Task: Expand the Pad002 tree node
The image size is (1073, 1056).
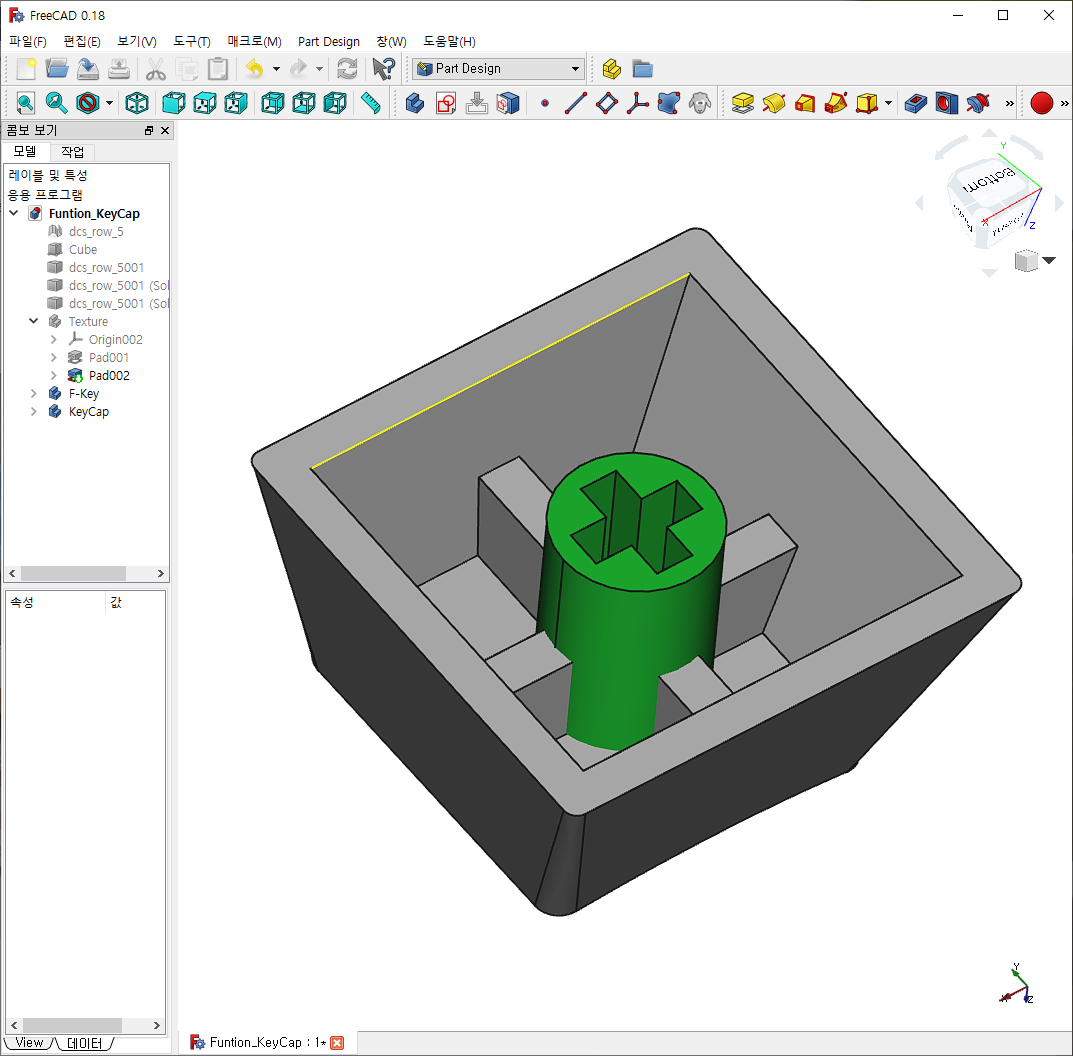Action: [53, 375]
